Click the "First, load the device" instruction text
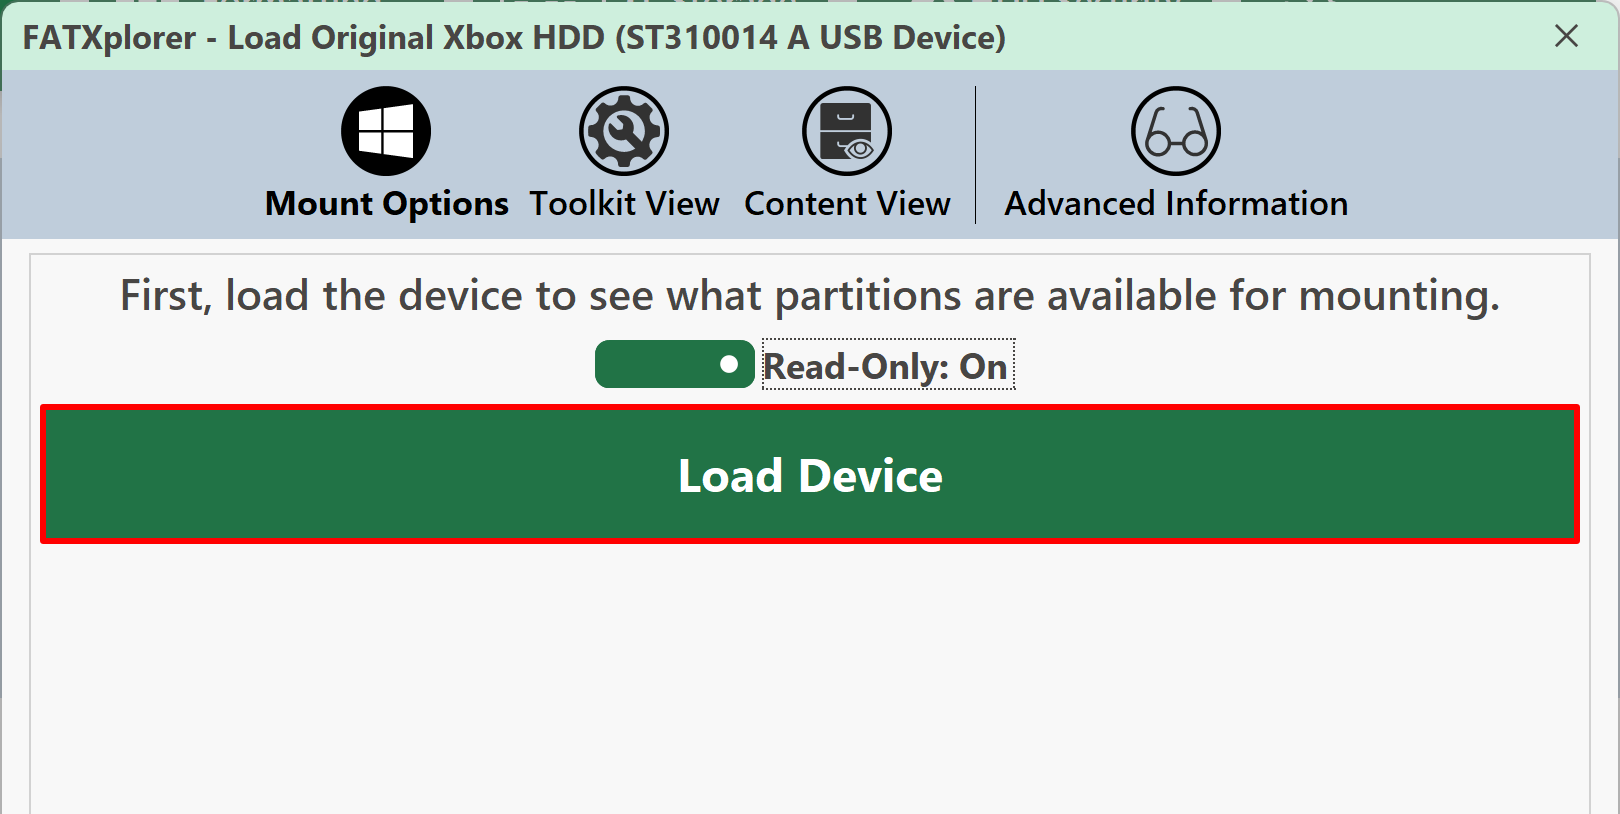Viewport: 1620px width, 814px height. [810, 296]
